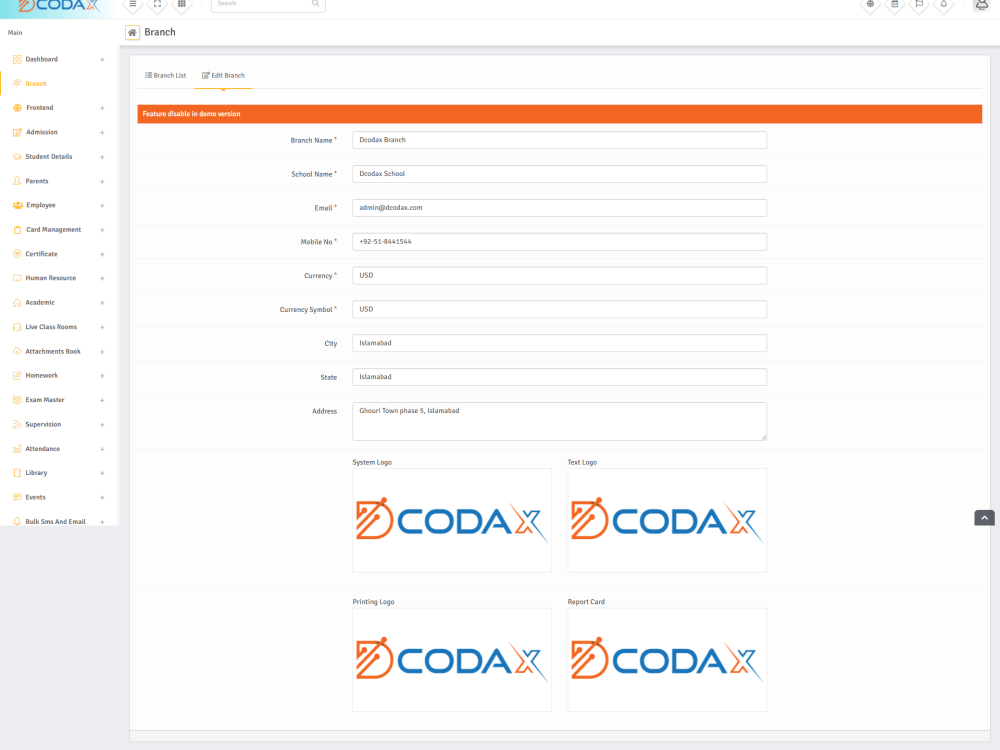The image size is (1000, 750).
Task: Click the Academic house icon
Action: pyautogui.click(x=17, y=302)
